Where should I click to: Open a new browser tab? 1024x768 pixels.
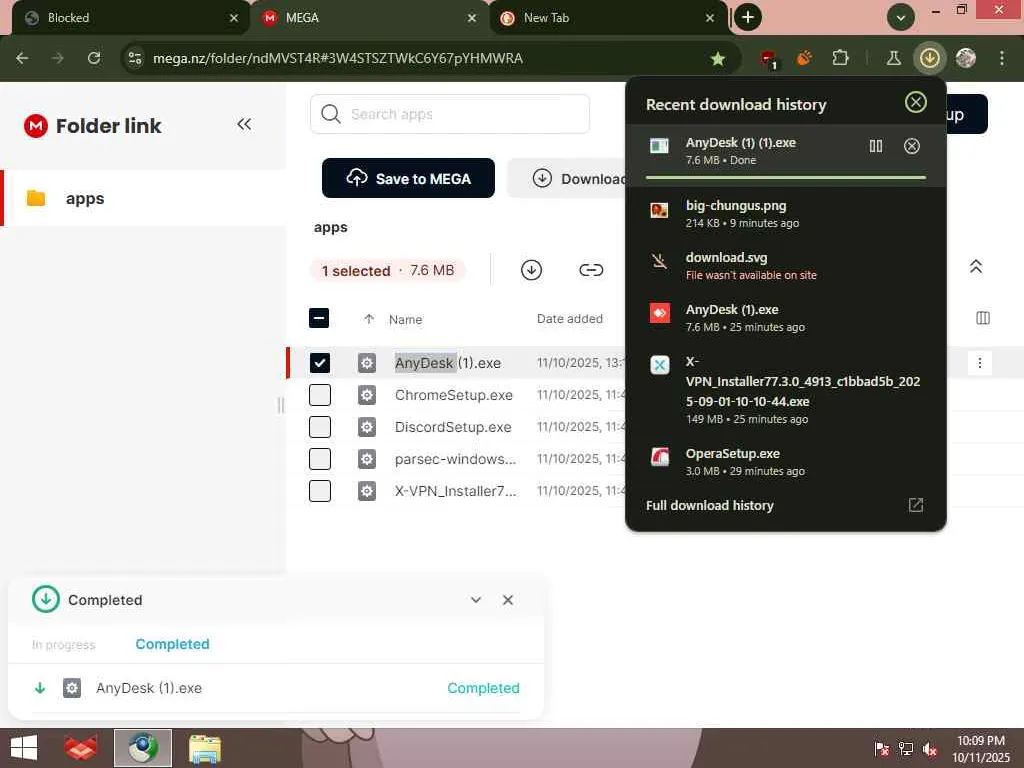point(748,17)
